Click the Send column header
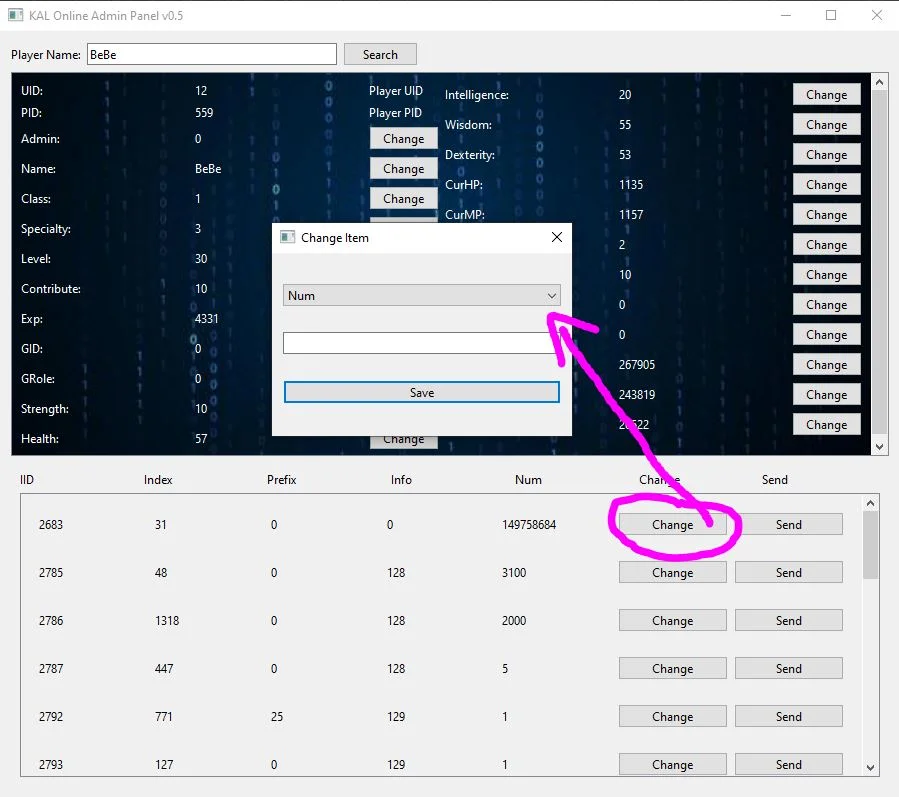 click(x=775, y=479)
